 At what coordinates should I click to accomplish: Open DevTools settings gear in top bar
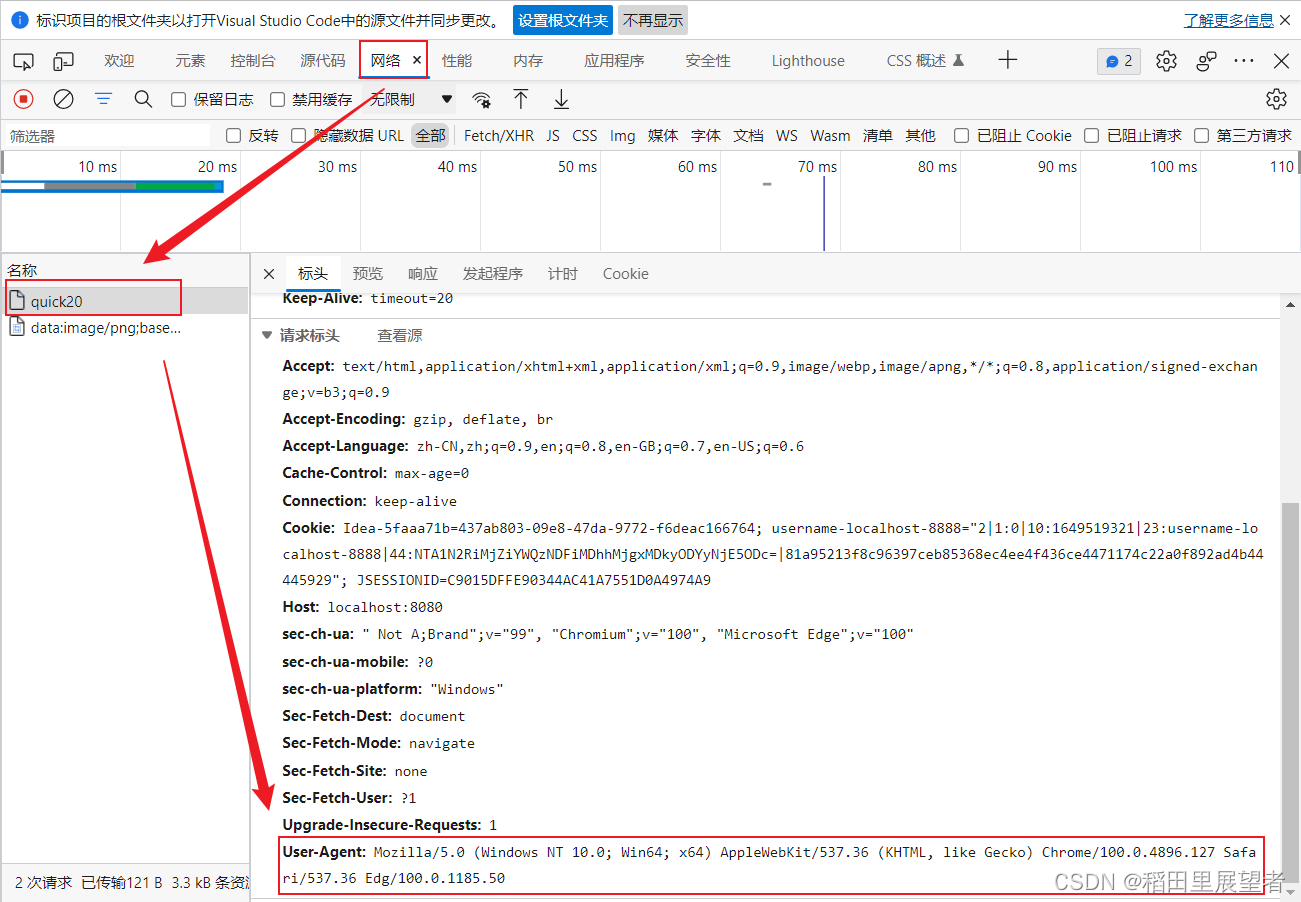tap(1166, 61)
